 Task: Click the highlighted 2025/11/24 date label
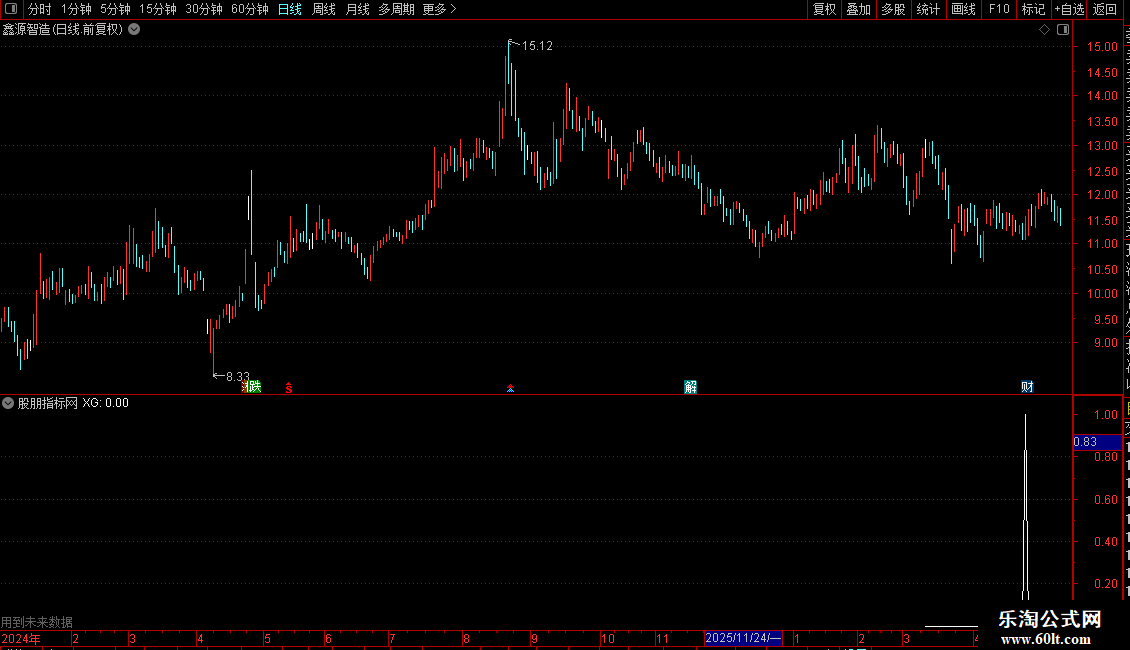(743, 638)
